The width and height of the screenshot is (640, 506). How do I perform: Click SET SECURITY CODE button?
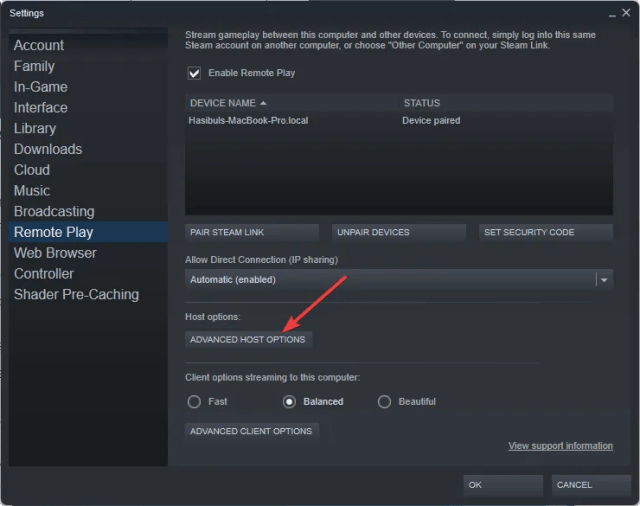coord(546,232)
